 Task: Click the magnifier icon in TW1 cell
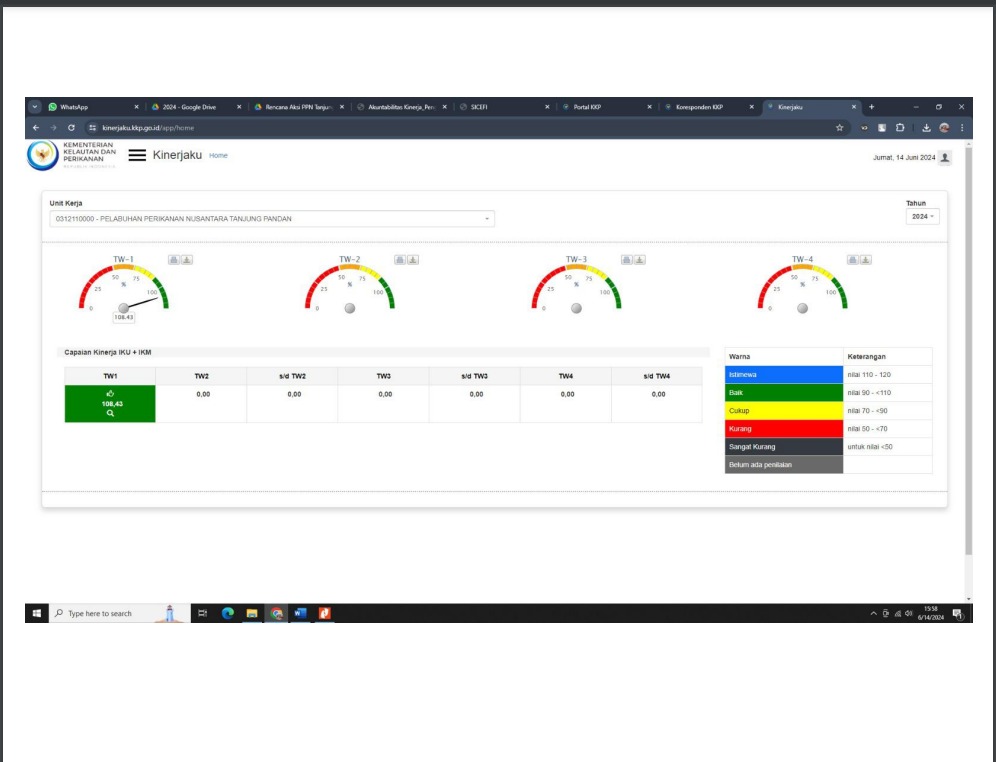coord(111,413)
